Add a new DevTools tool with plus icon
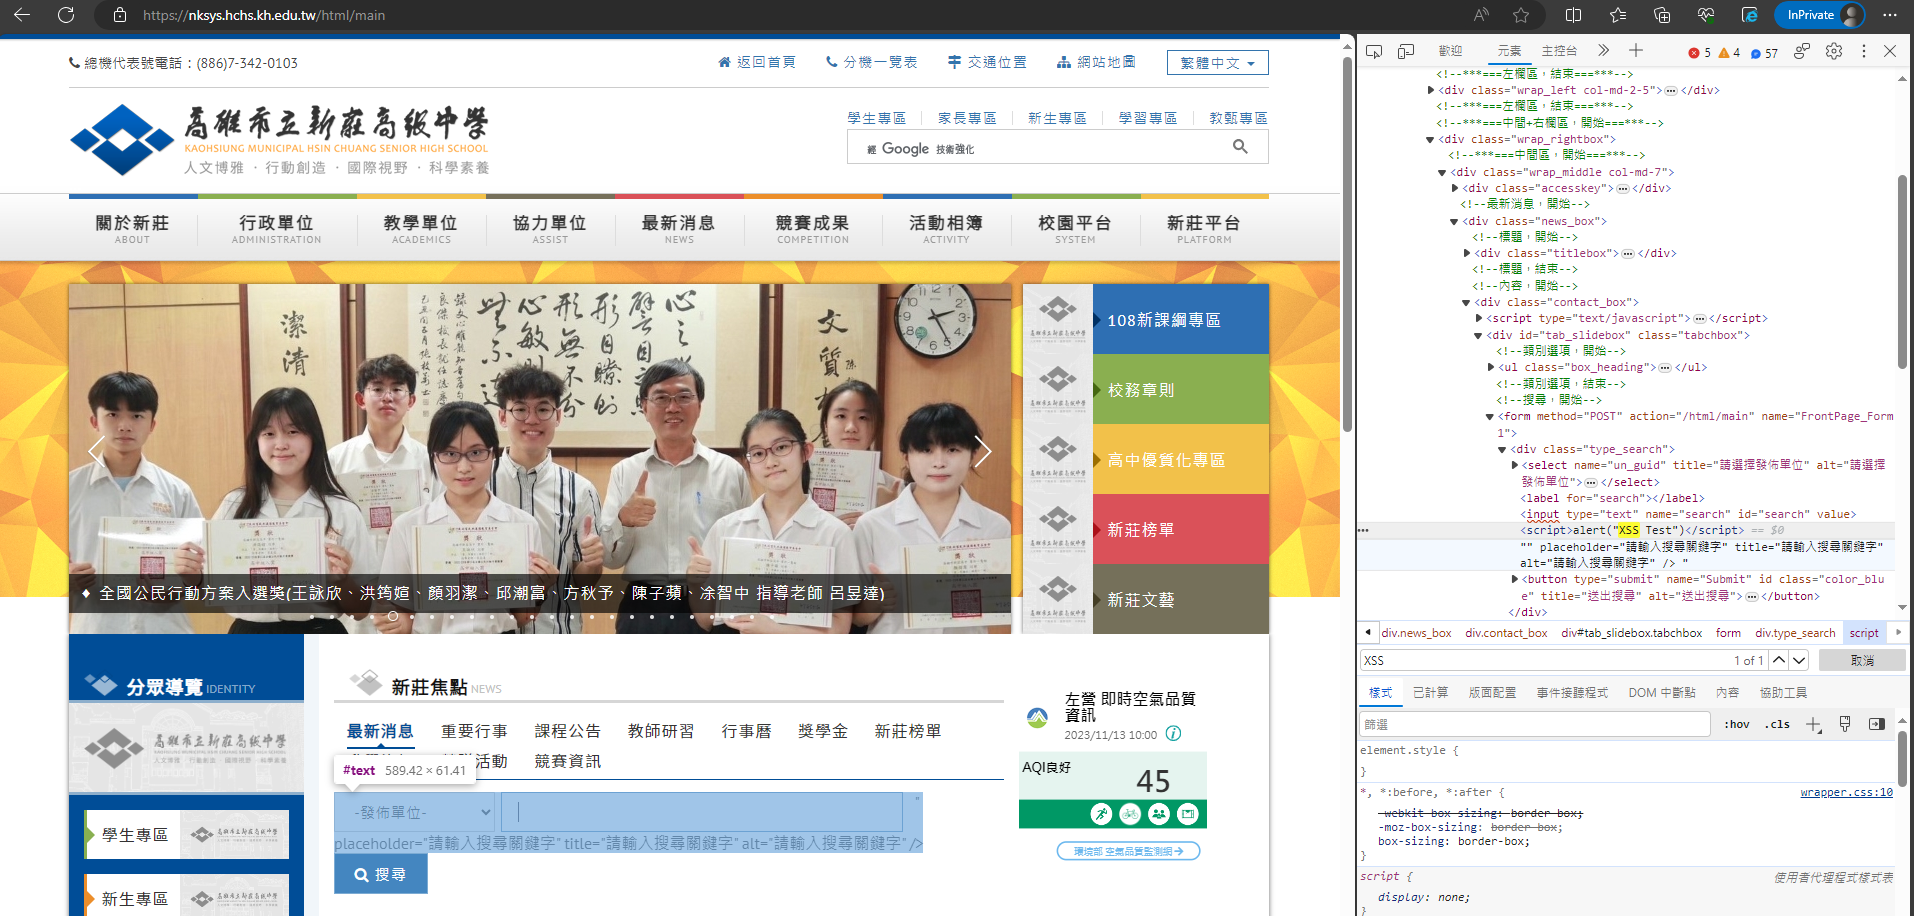The image size is (1914, 916). click(x=1636, y=50)
